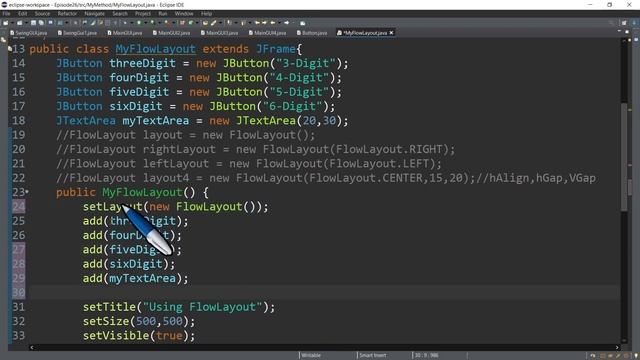Image resolution: width=640 pixels, height=360 pixels.
Task: Open the Back history dropdown arrow
Action: tap(279, 23)
